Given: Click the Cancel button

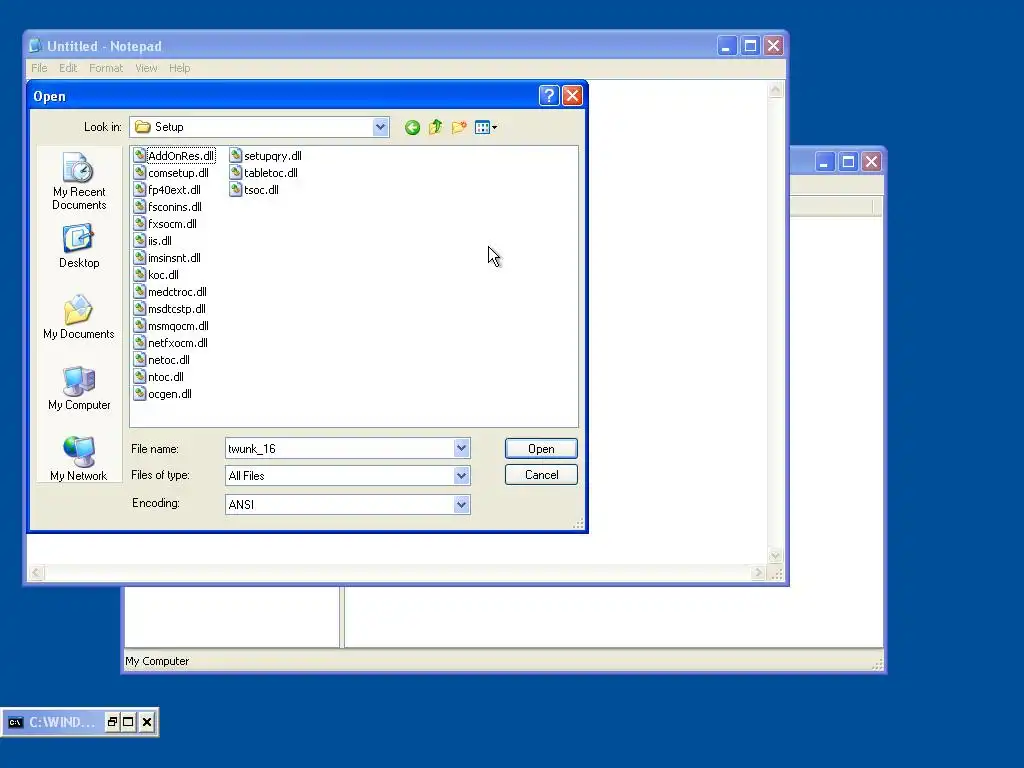Looking at the screenshot, I should point(541,475).
